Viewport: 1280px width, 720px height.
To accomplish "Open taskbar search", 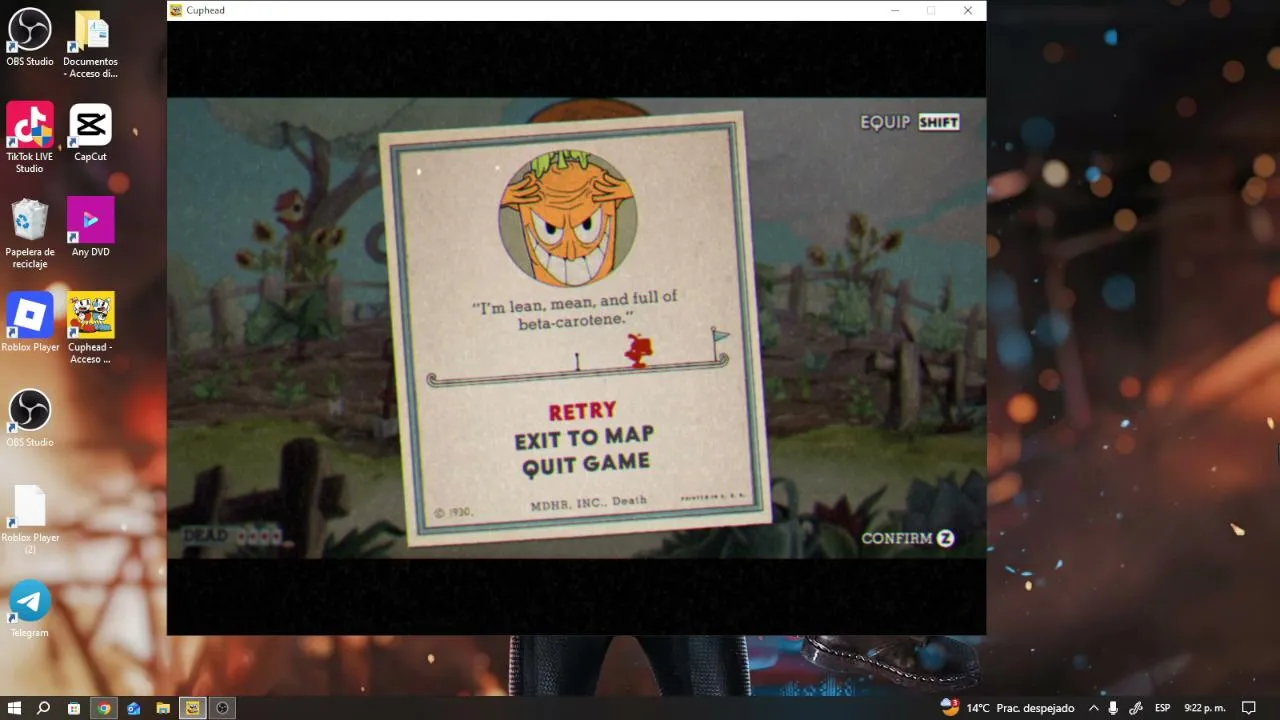I will click(44, 708).
